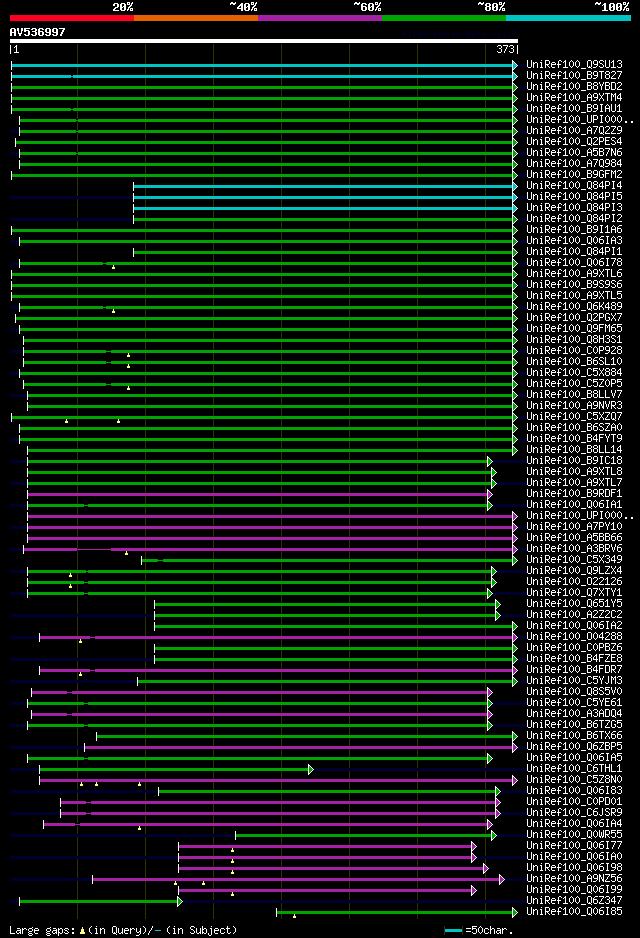The image size is (640, 938).
Task: Click the UniRef100_Q651Y5 label
Action: (574, 604)
